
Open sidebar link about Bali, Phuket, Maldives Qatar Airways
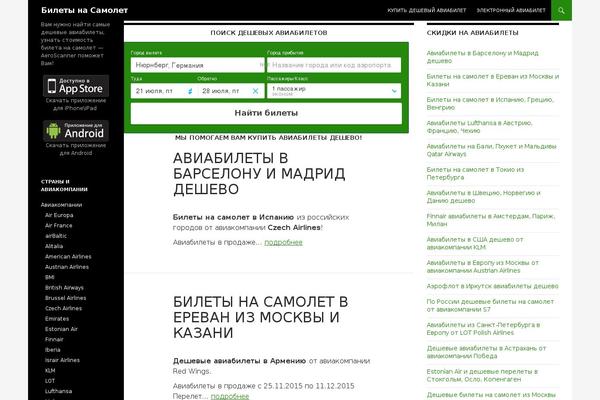click(x=491, y=150)
